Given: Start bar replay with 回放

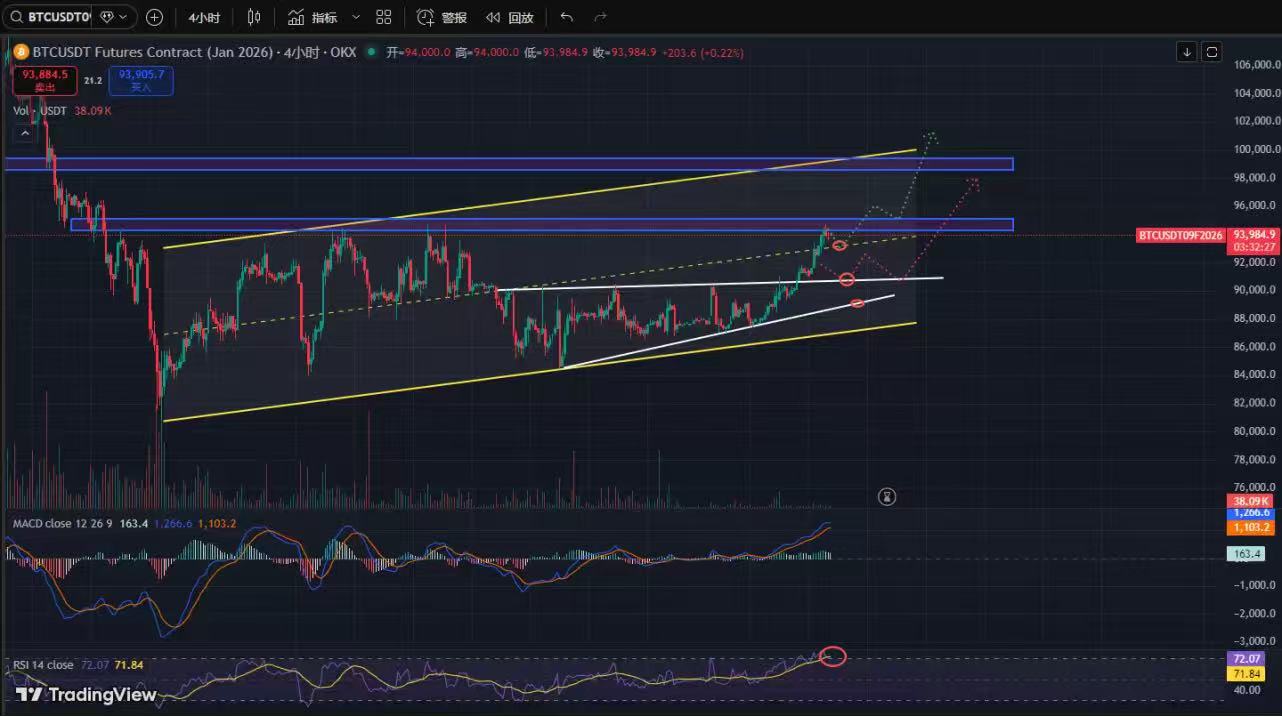Looking at the screenshot, I should tap(510, 17).
